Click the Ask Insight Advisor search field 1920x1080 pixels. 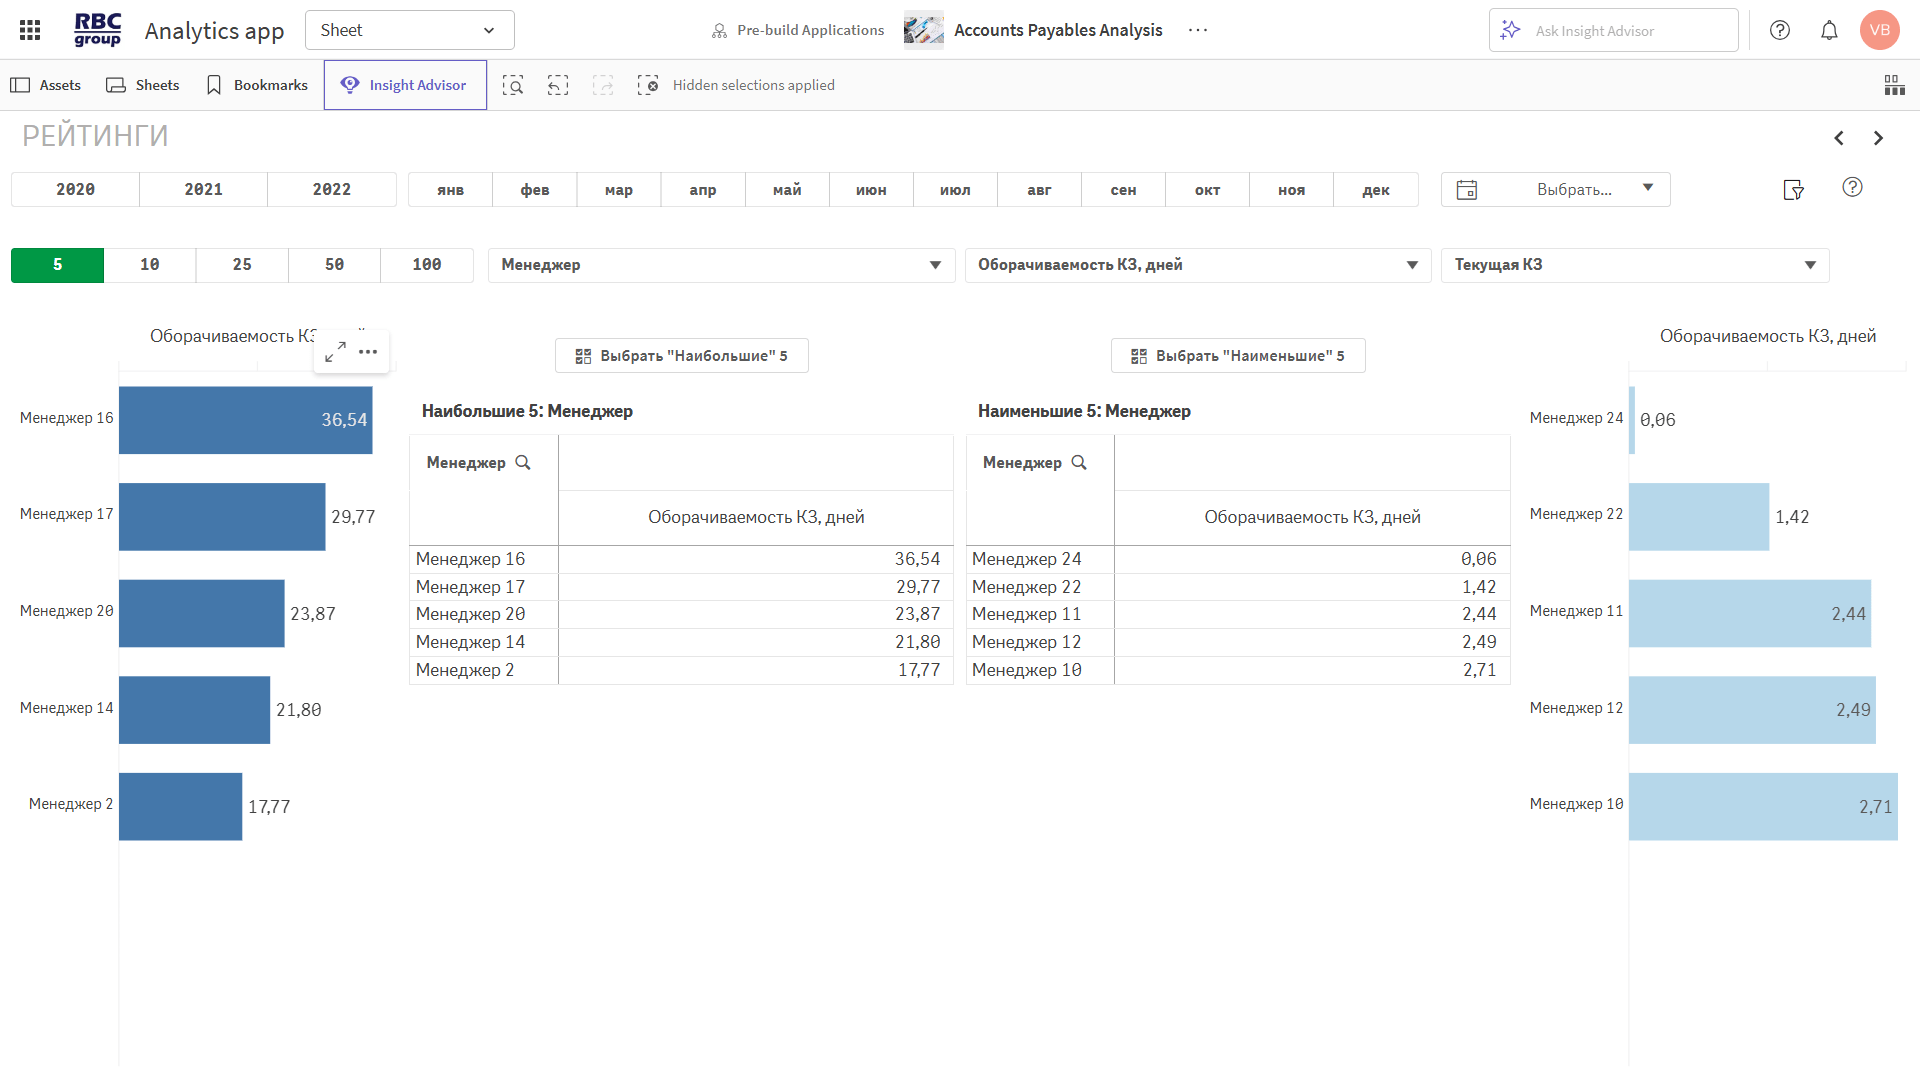point(1613,31)
